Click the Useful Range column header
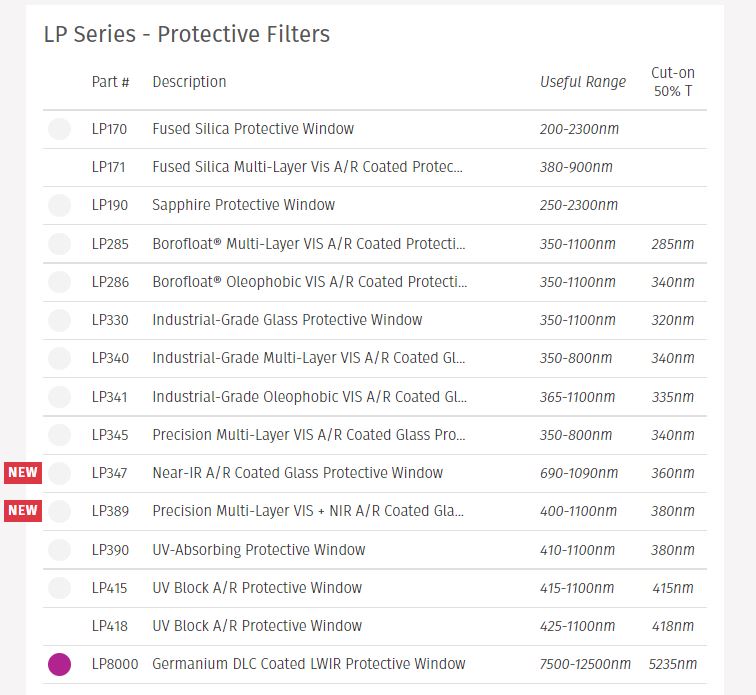The height and width of the screenshot is (695, 756). coord(583,82)
